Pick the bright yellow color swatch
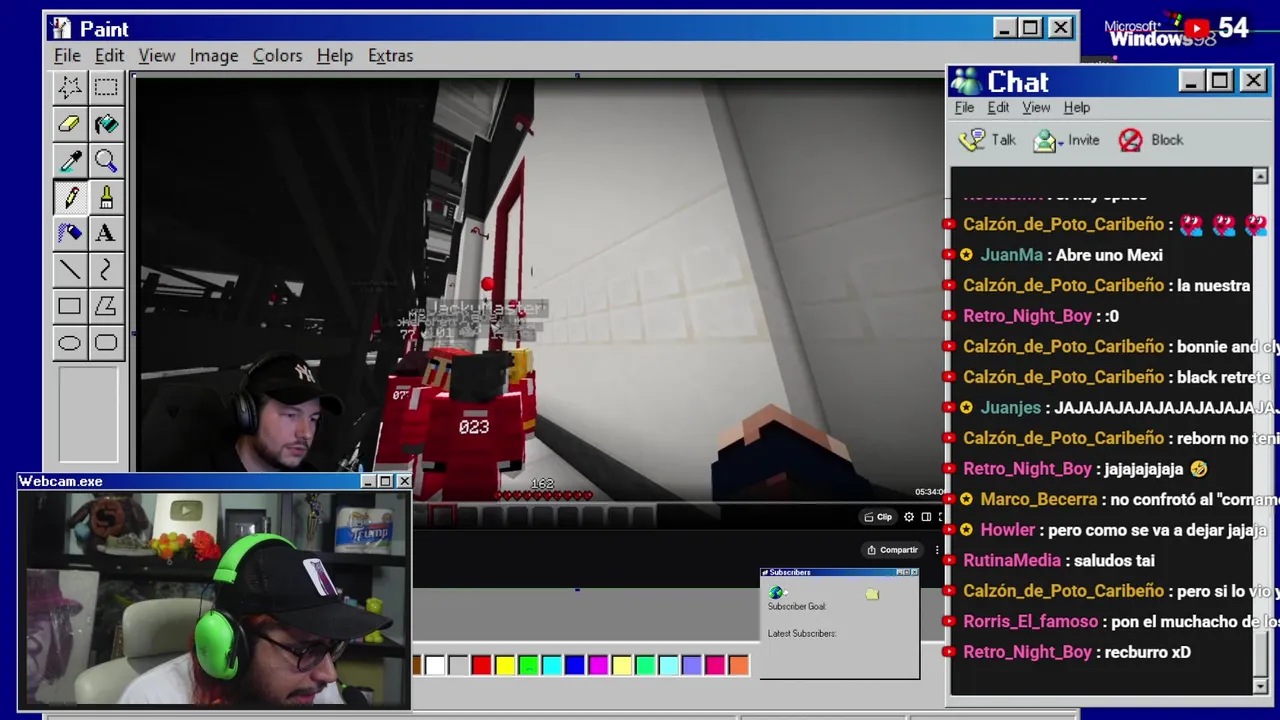Screen dimensions: 1280x720 [505, 665]
